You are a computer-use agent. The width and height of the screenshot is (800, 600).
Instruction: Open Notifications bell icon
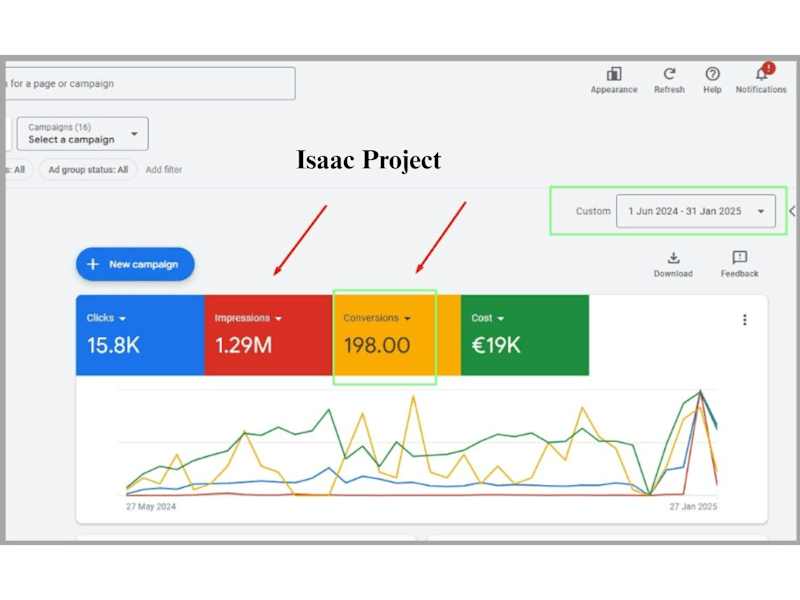(x=762, y=74)
